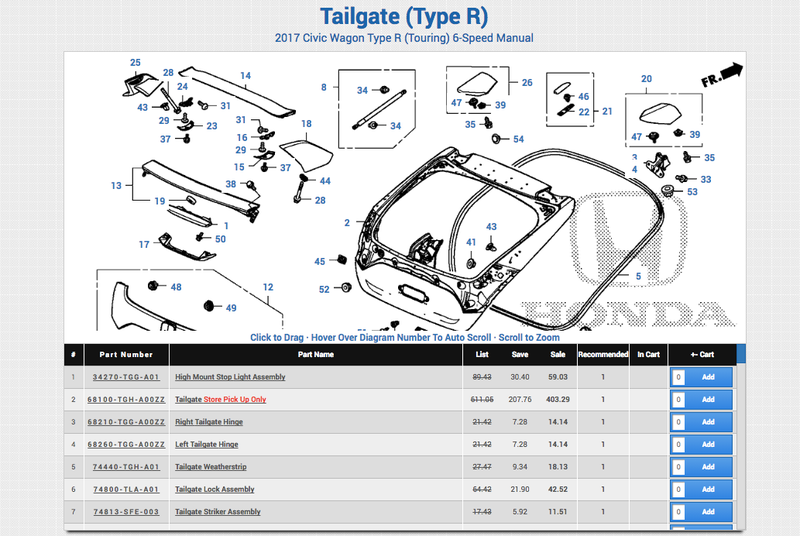The image size is (800, 536).
Task: Click diagram number 44 label
Action: [x=325, y=181]
